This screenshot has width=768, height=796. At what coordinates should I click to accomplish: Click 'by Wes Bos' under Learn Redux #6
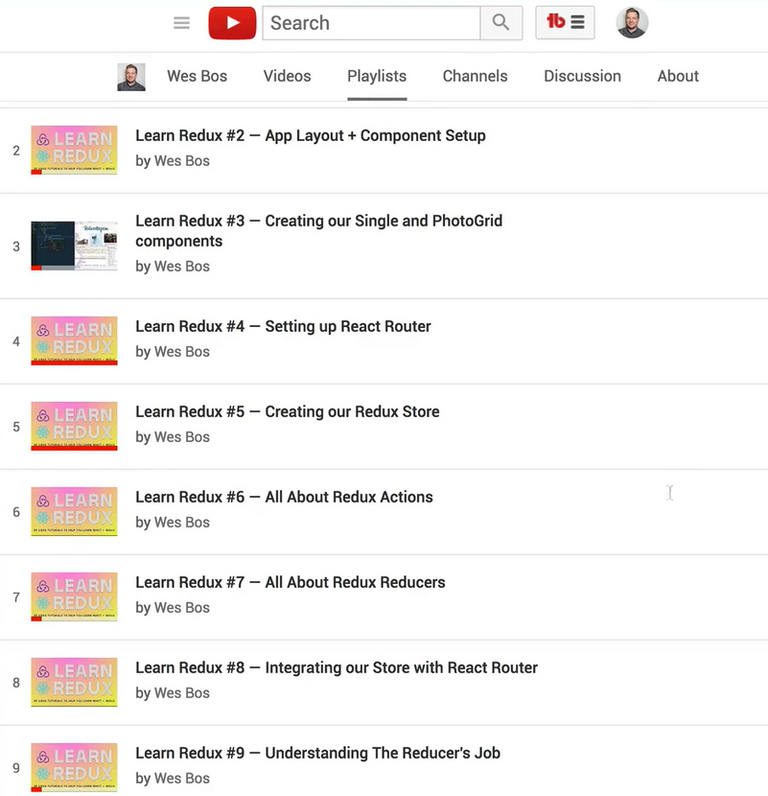[x=172, y=522]
